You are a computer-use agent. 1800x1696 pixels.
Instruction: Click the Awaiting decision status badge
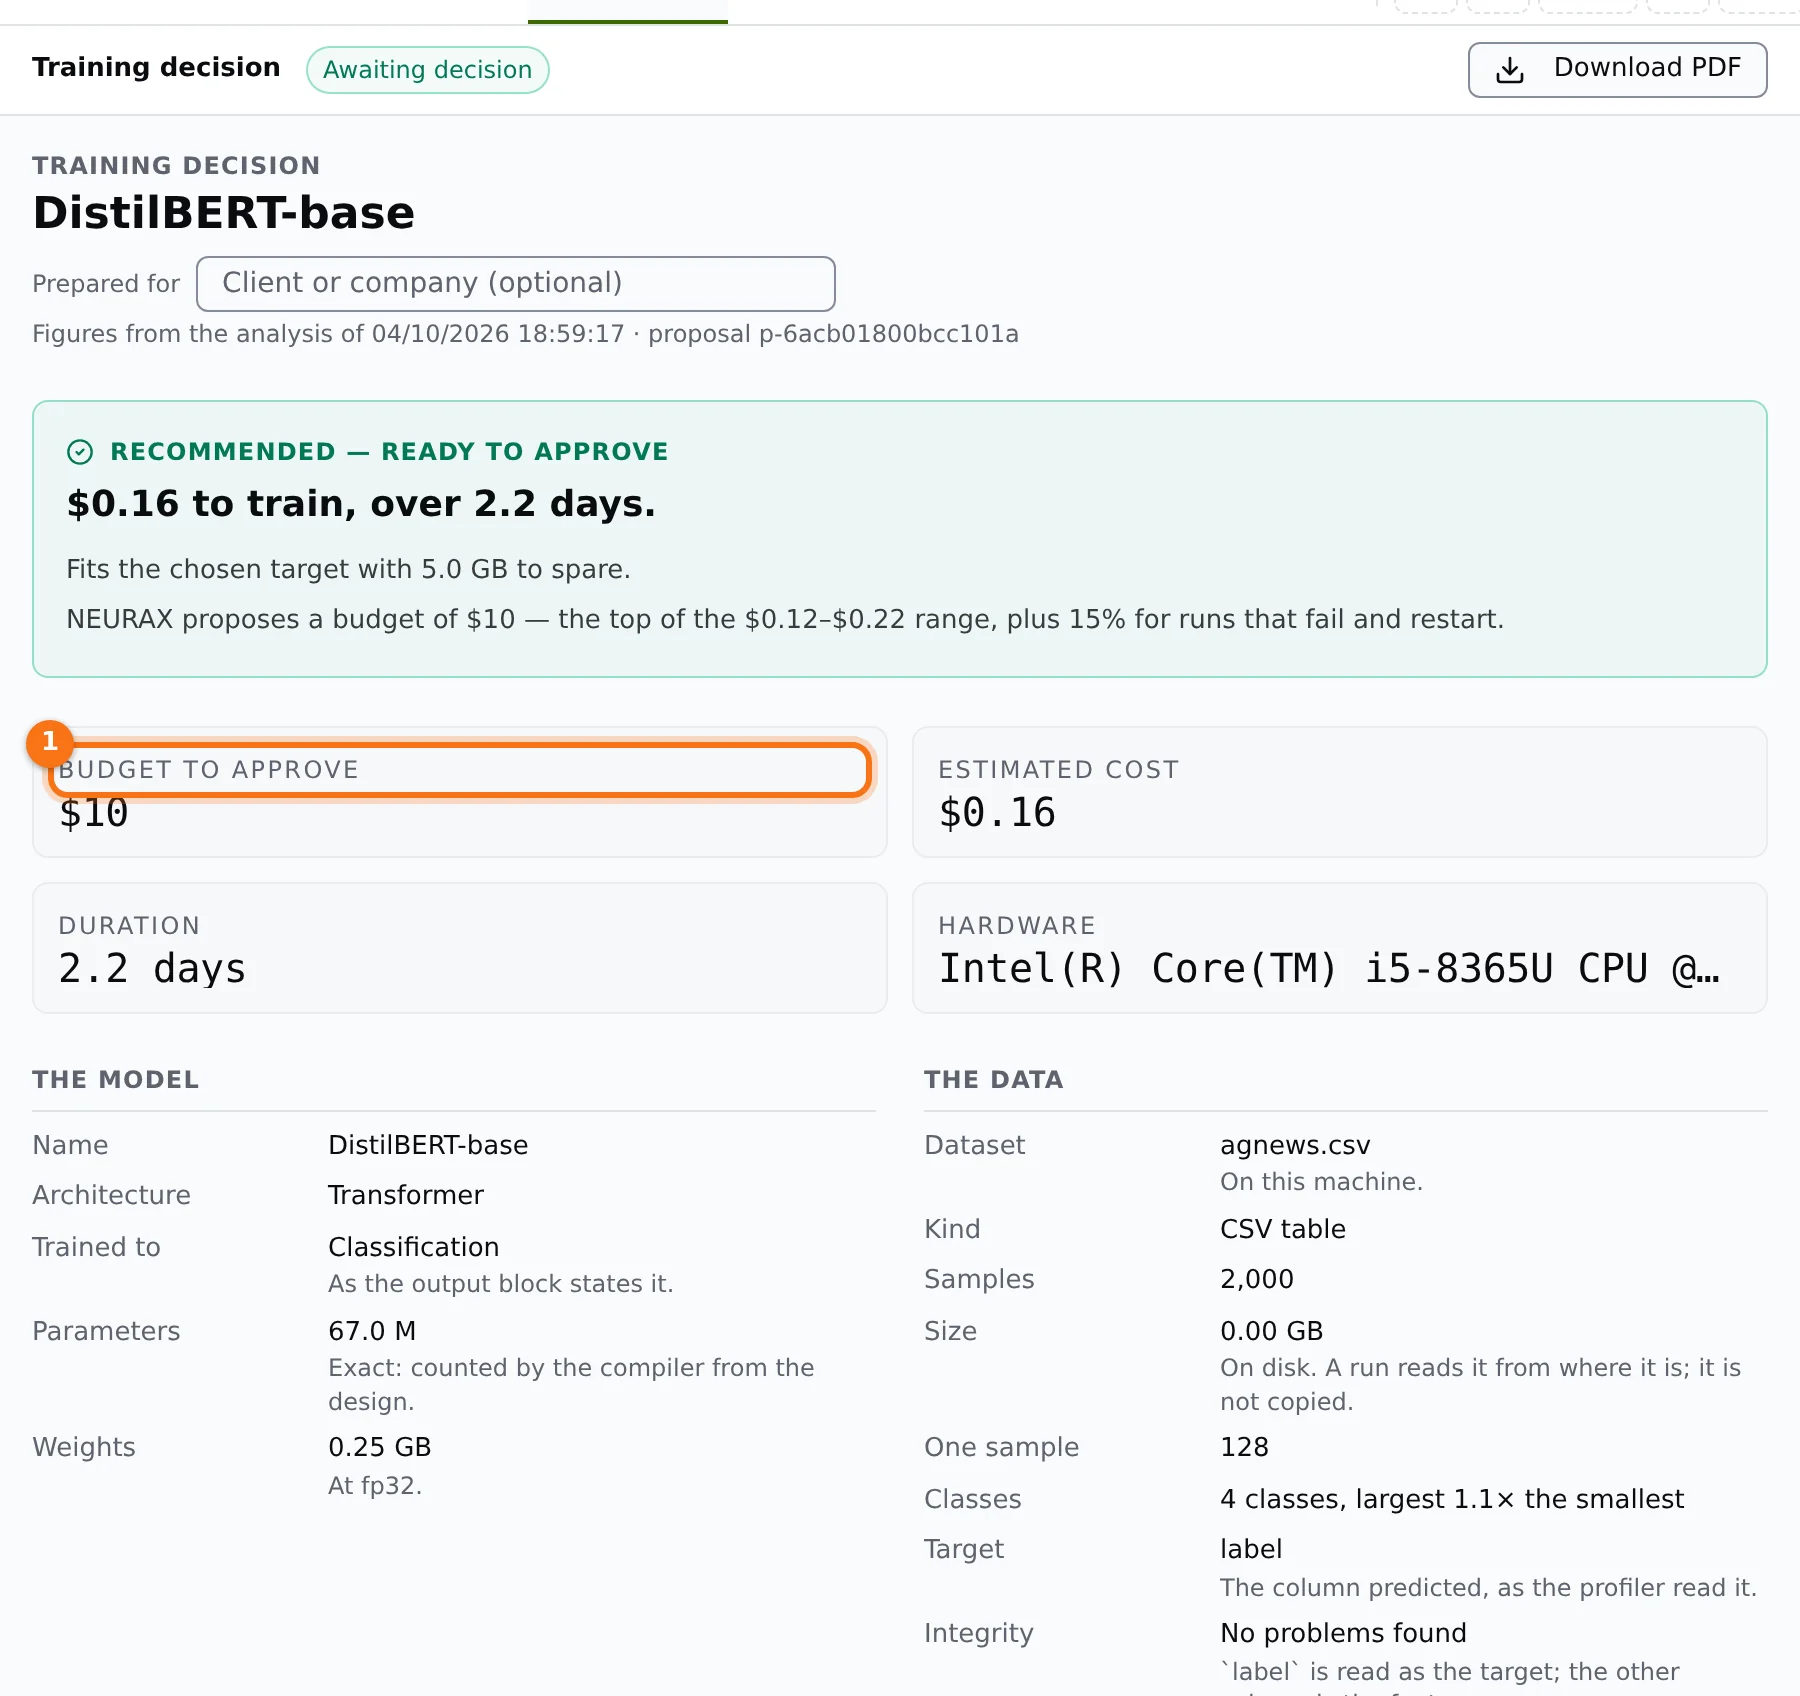(x=427, y=69)
